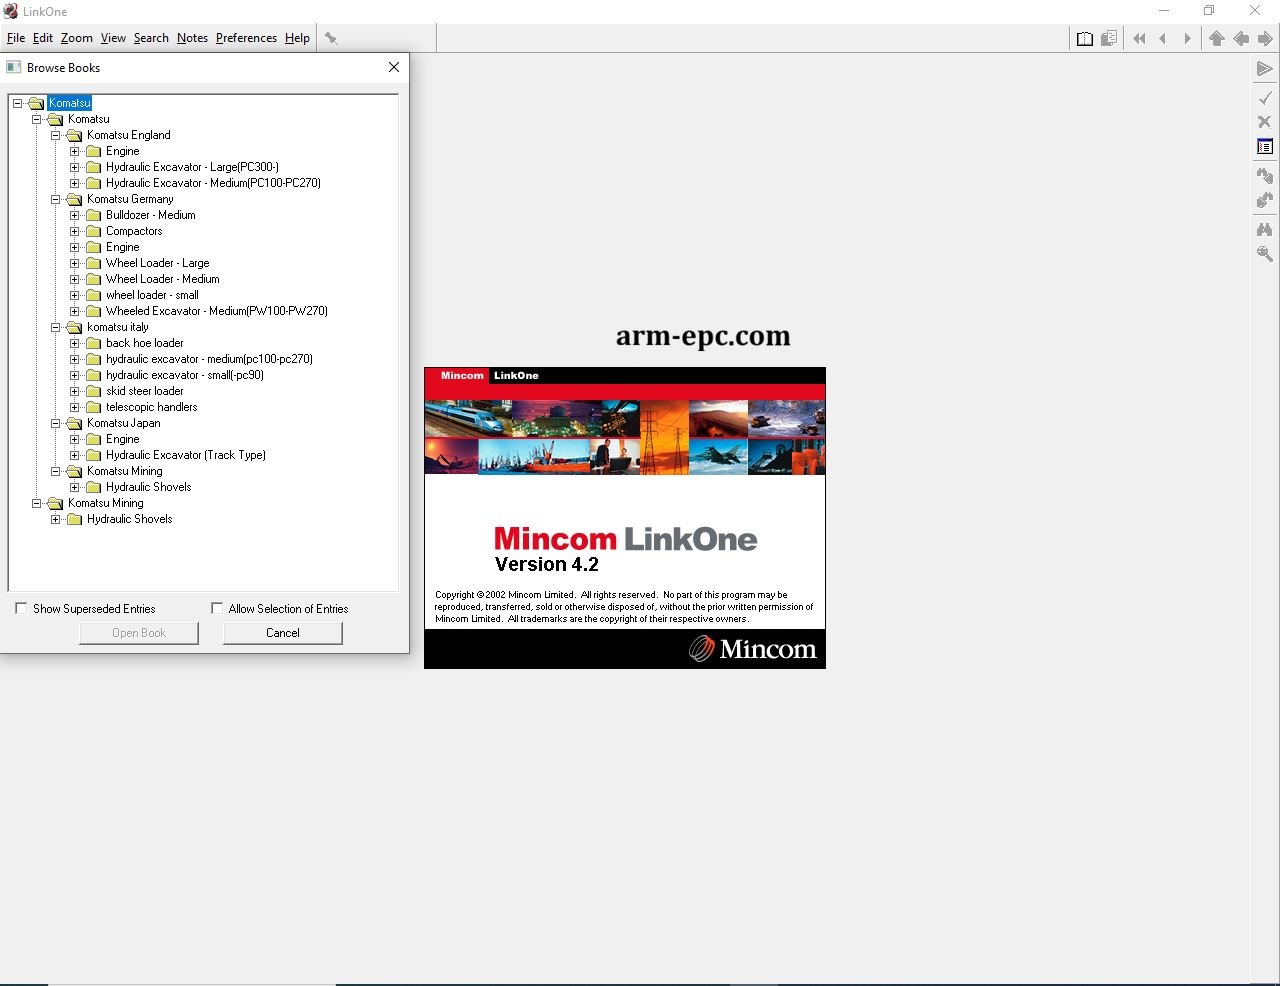
Task: Expand the skid steer loader folder
Action: pyautogui.click(x=74, y=391)
